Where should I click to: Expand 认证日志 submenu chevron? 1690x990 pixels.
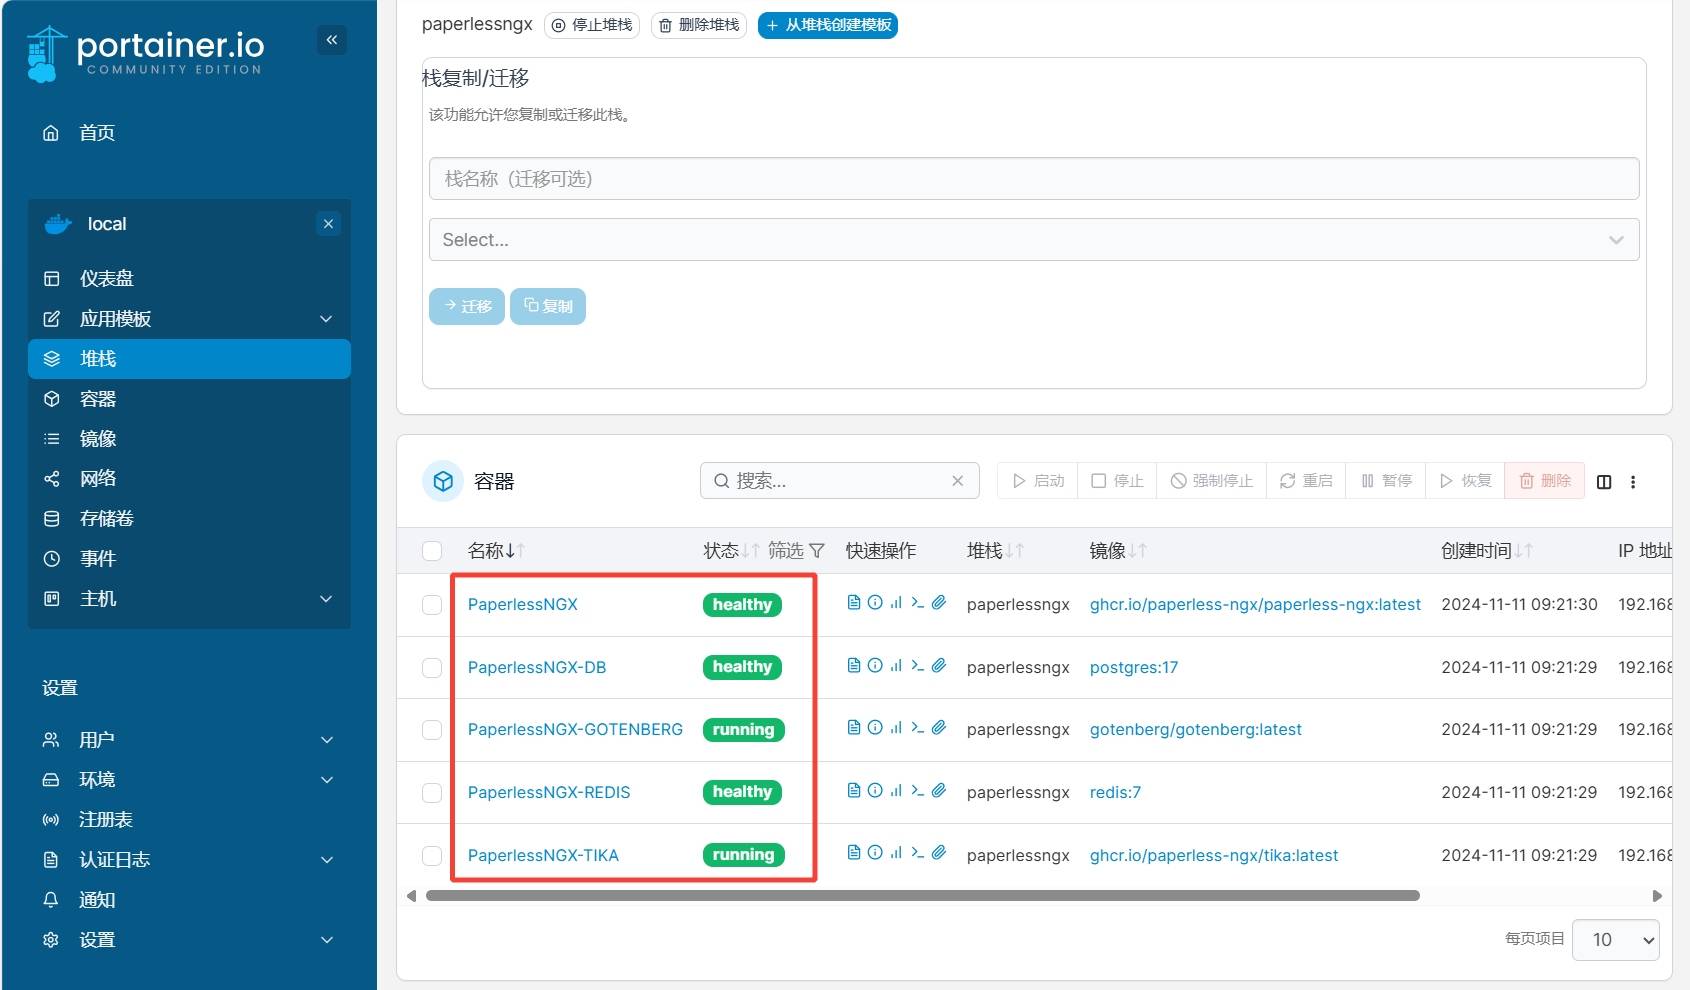pos(326,860)
